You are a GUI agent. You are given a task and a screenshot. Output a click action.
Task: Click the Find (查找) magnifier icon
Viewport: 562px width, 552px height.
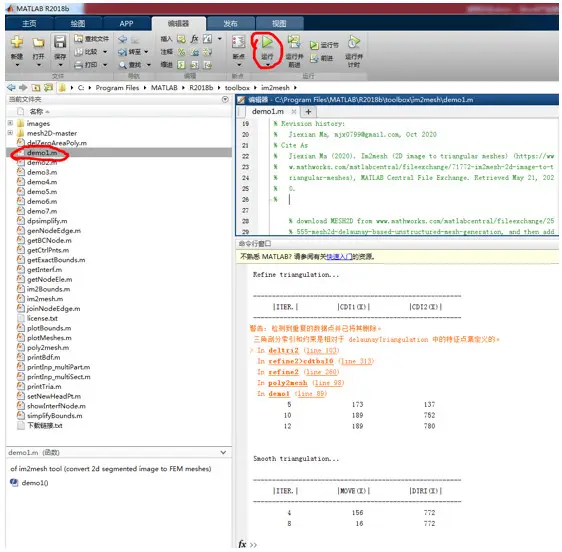123,65
